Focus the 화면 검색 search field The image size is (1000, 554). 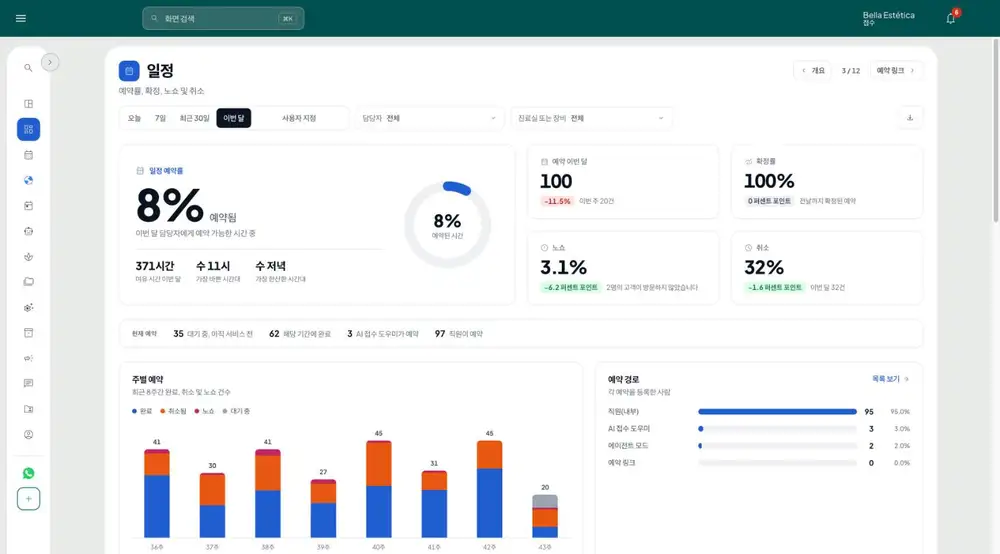click(223, 18)
